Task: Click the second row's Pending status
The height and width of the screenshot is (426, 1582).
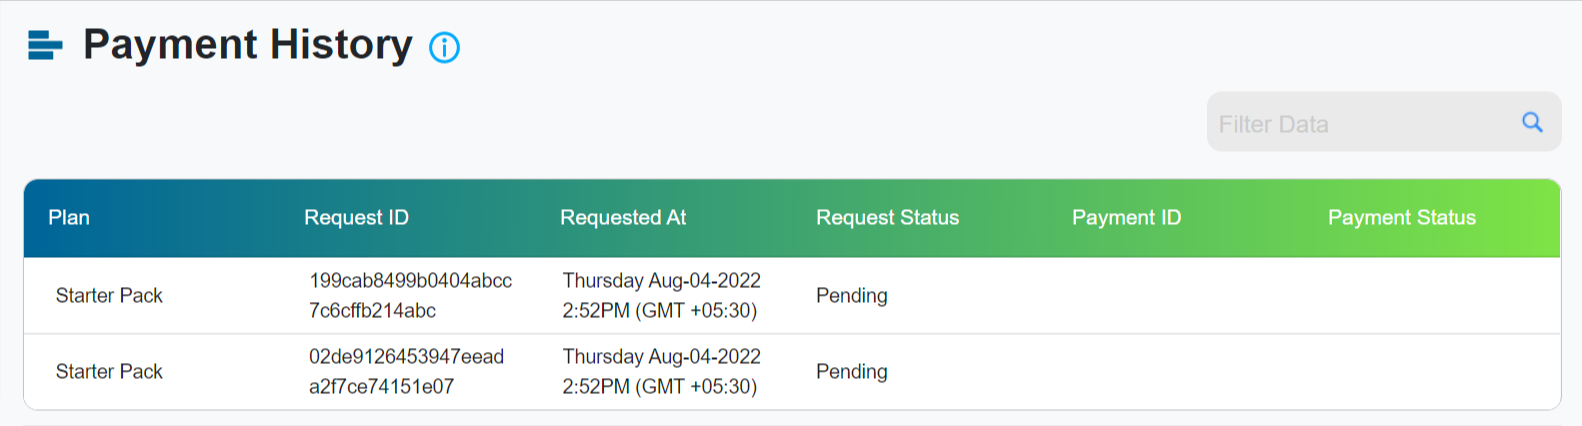Action: (x=852, y=371)
